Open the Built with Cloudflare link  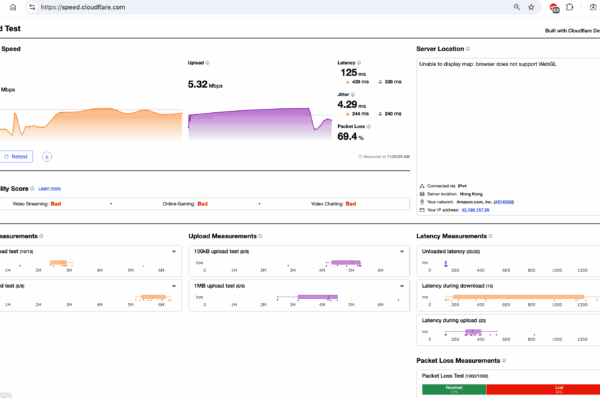click(x=572, y=31)
